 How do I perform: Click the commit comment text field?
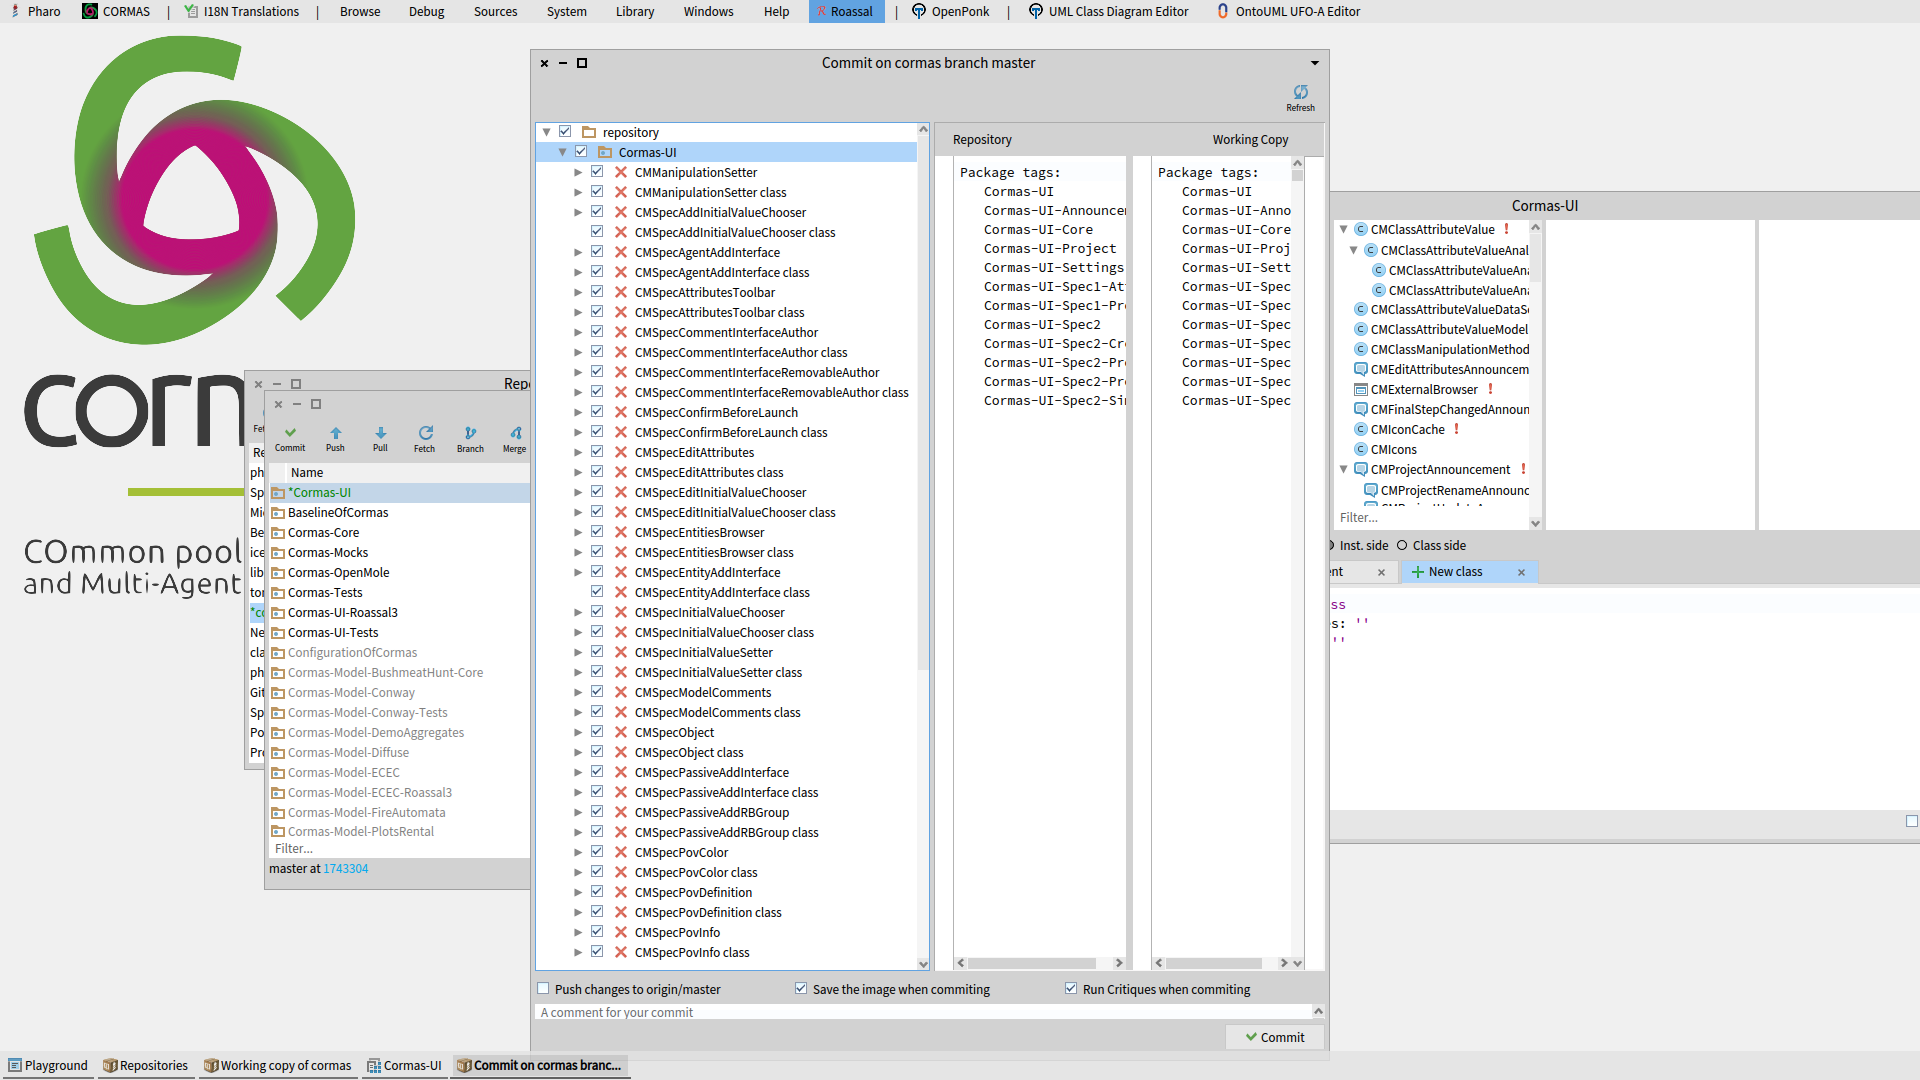click(920, 1012)
